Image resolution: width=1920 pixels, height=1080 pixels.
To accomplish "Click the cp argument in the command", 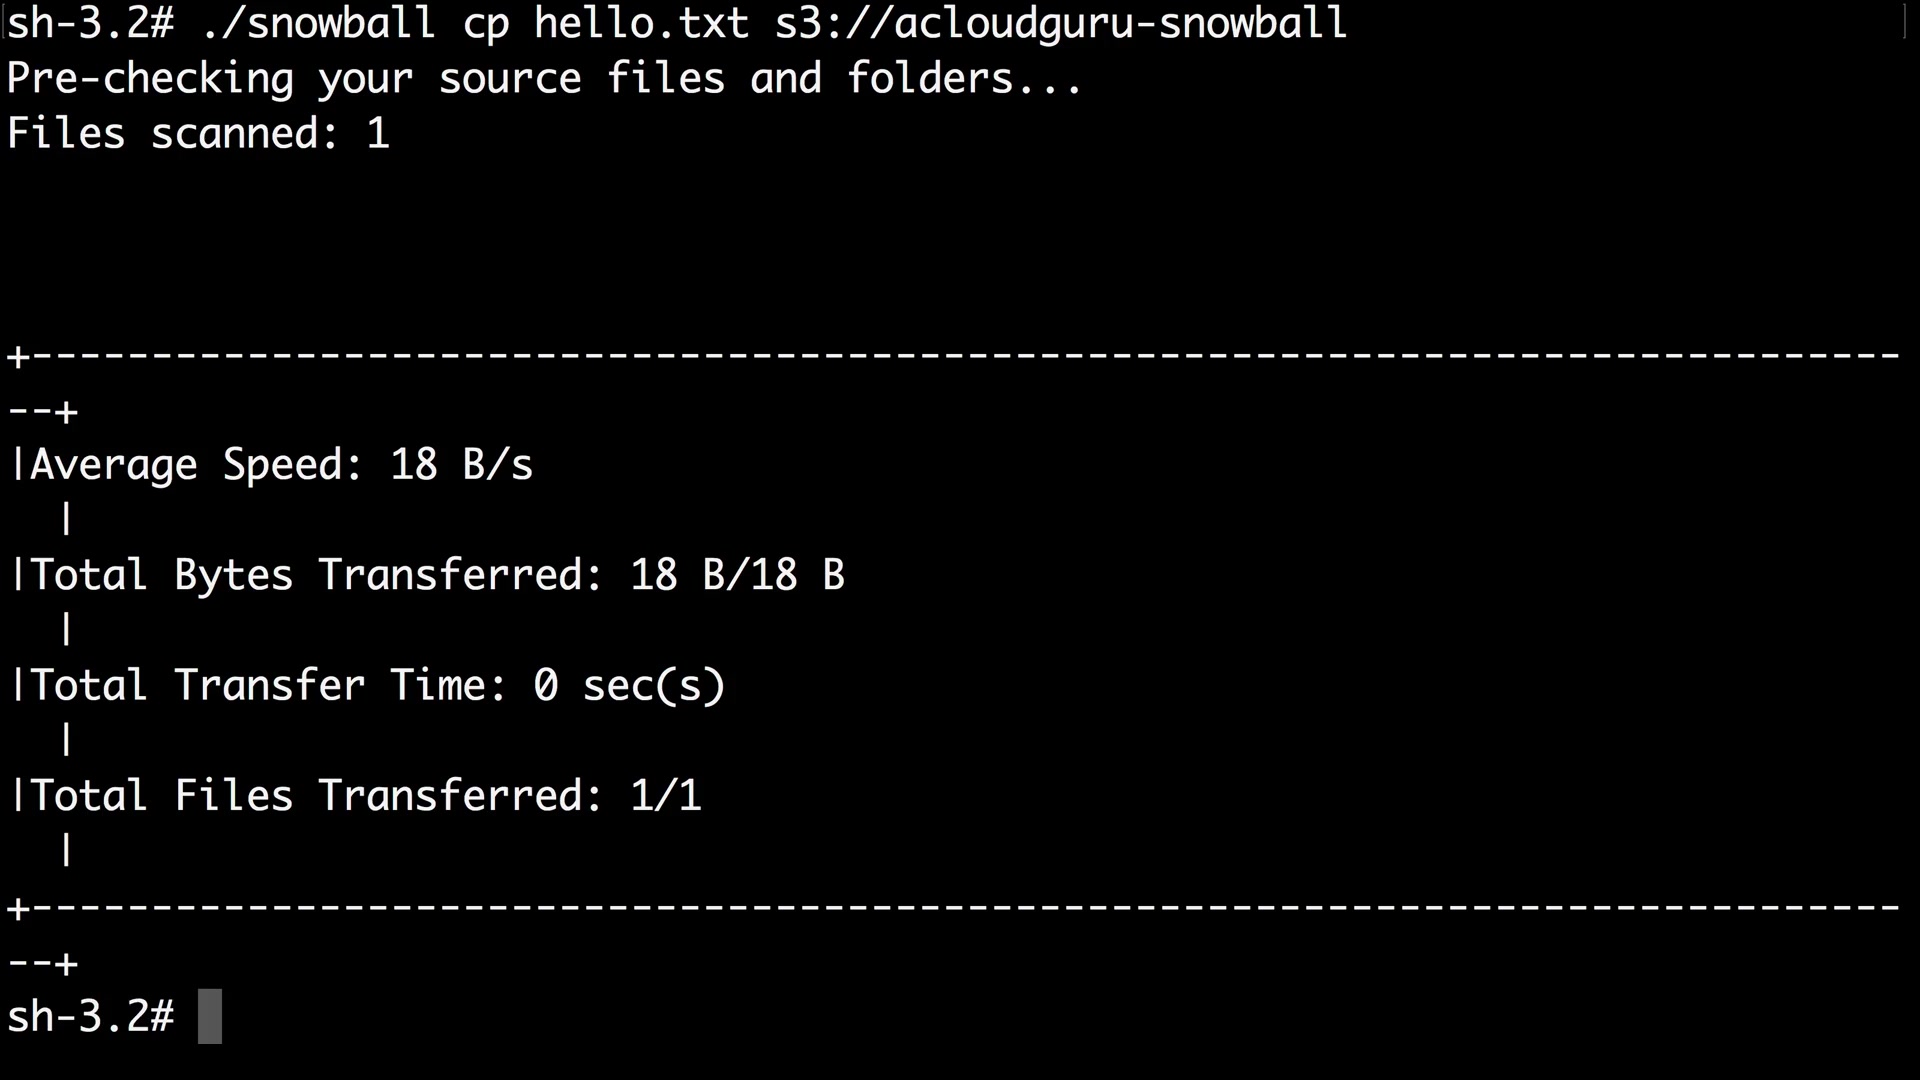I will click(486, 24).
